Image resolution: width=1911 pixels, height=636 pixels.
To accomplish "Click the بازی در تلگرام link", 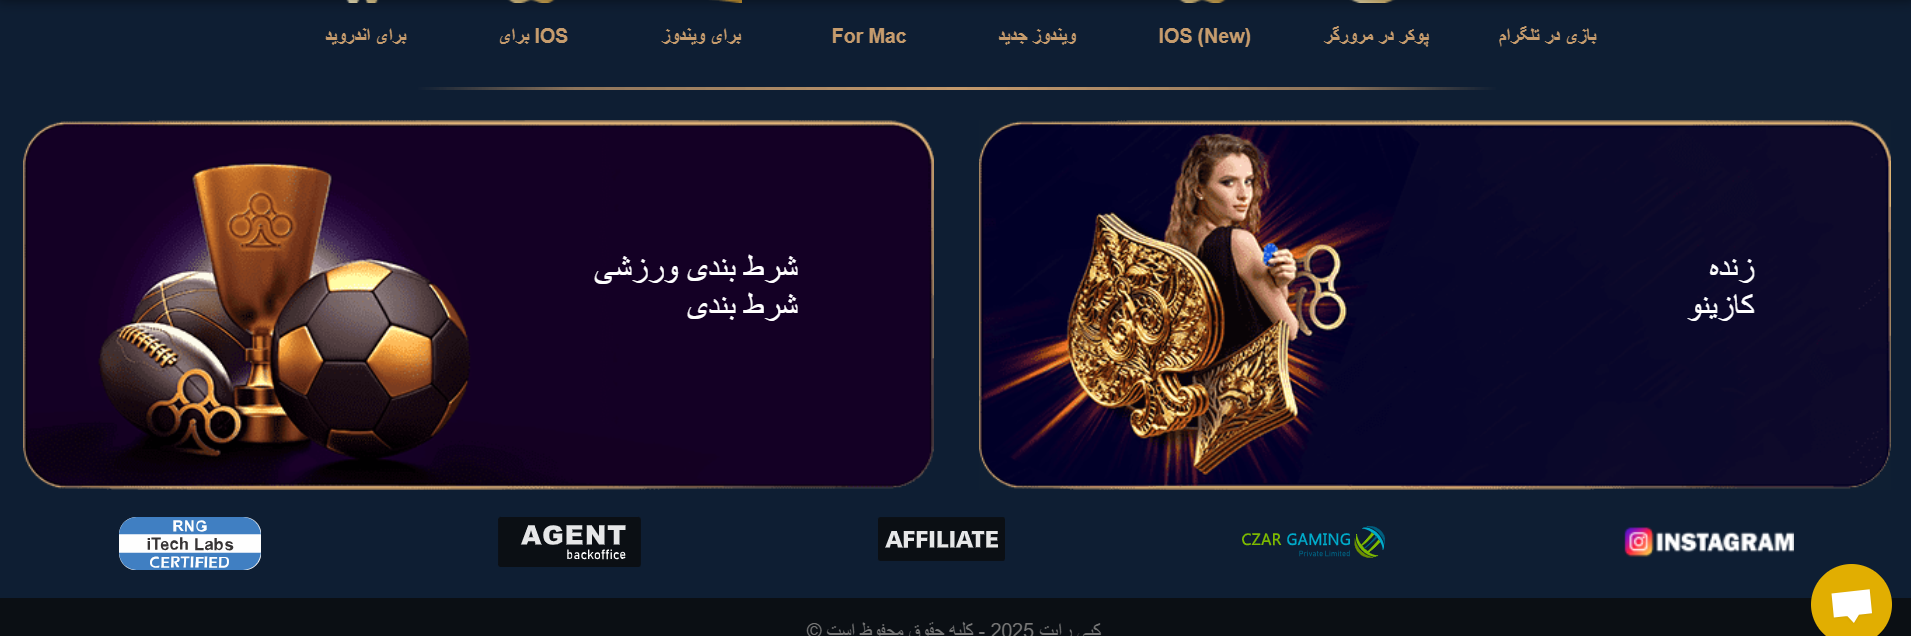I will [x=1547, y=36].
